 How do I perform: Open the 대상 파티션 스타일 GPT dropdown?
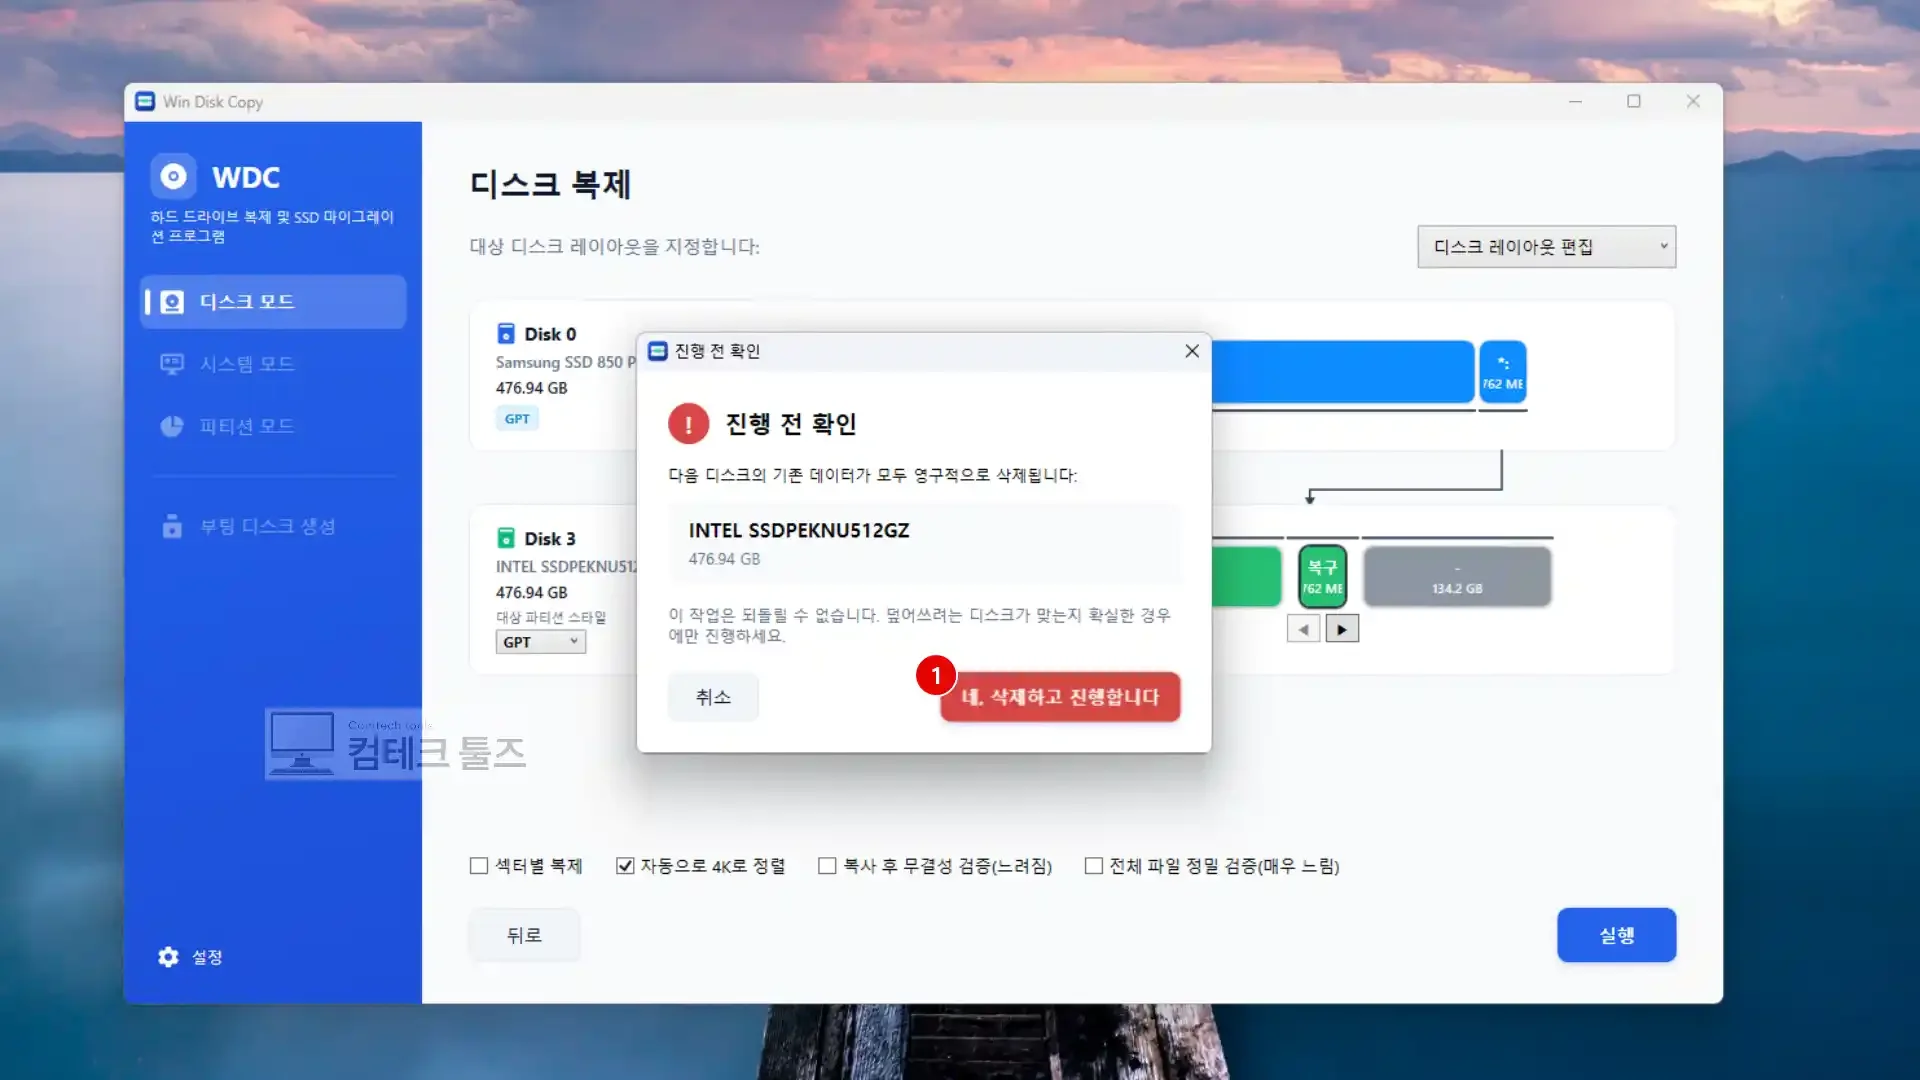(541, 642)
